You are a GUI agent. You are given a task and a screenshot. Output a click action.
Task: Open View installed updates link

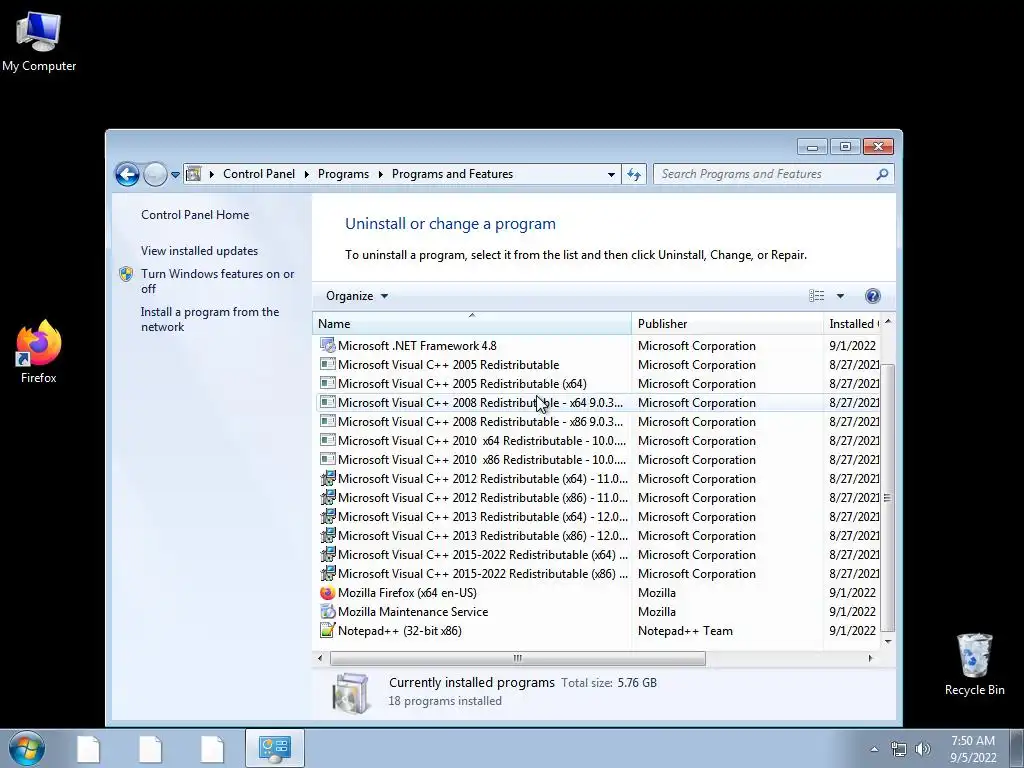pyautogui.click(x=199, y=251)
